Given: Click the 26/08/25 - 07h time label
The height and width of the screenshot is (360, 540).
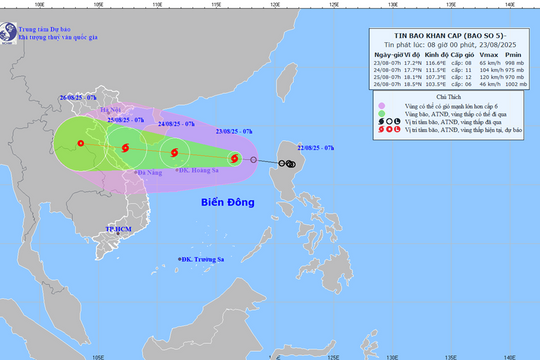Looking at the screenshot, I should [x=78, y=98].
